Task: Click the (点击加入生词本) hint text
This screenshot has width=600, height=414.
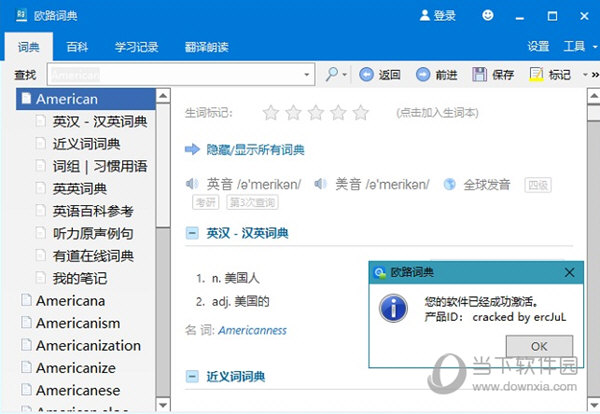Action: tap(437, 112)
